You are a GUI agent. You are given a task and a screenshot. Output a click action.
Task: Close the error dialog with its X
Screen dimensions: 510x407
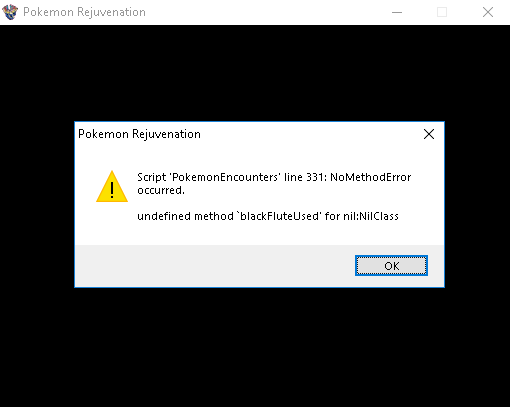429,134
